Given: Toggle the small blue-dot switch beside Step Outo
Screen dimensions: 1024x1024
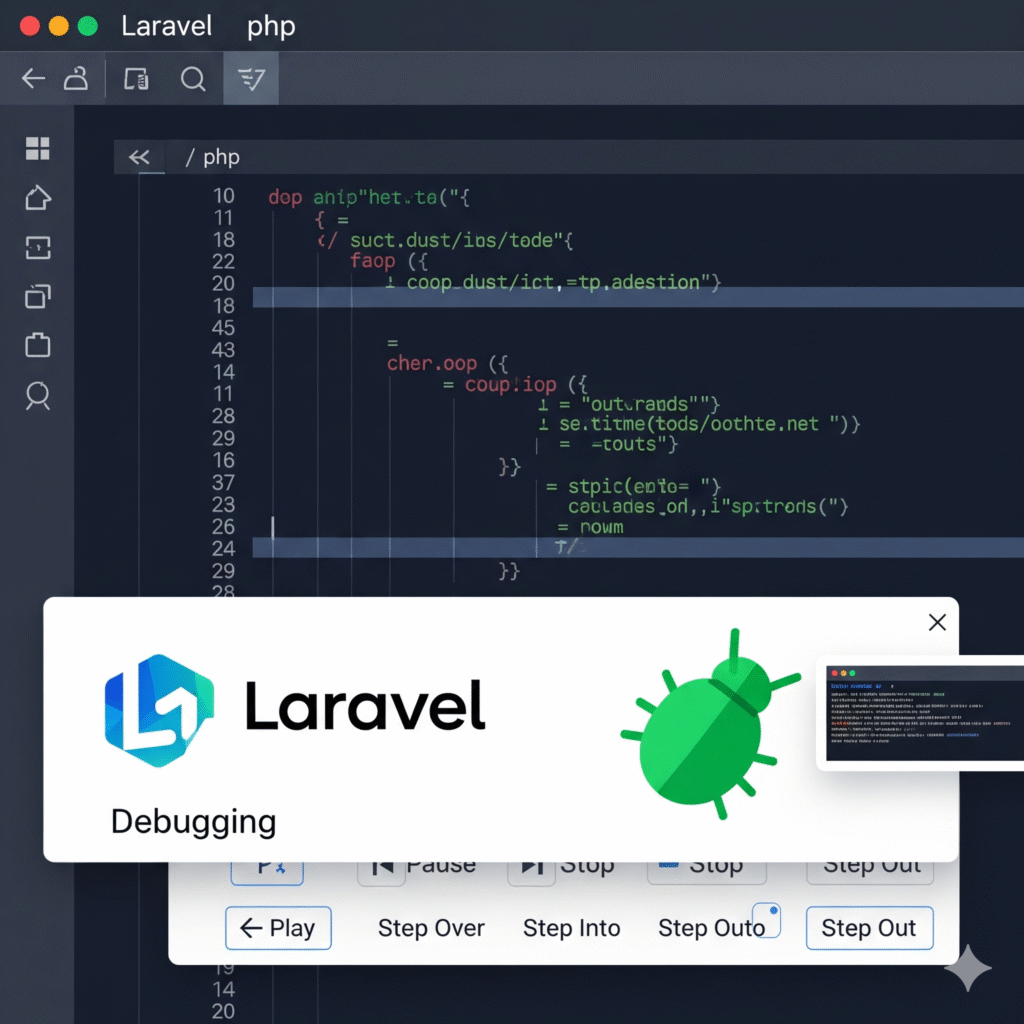Looking at the screenshot, I should (767, 920).
